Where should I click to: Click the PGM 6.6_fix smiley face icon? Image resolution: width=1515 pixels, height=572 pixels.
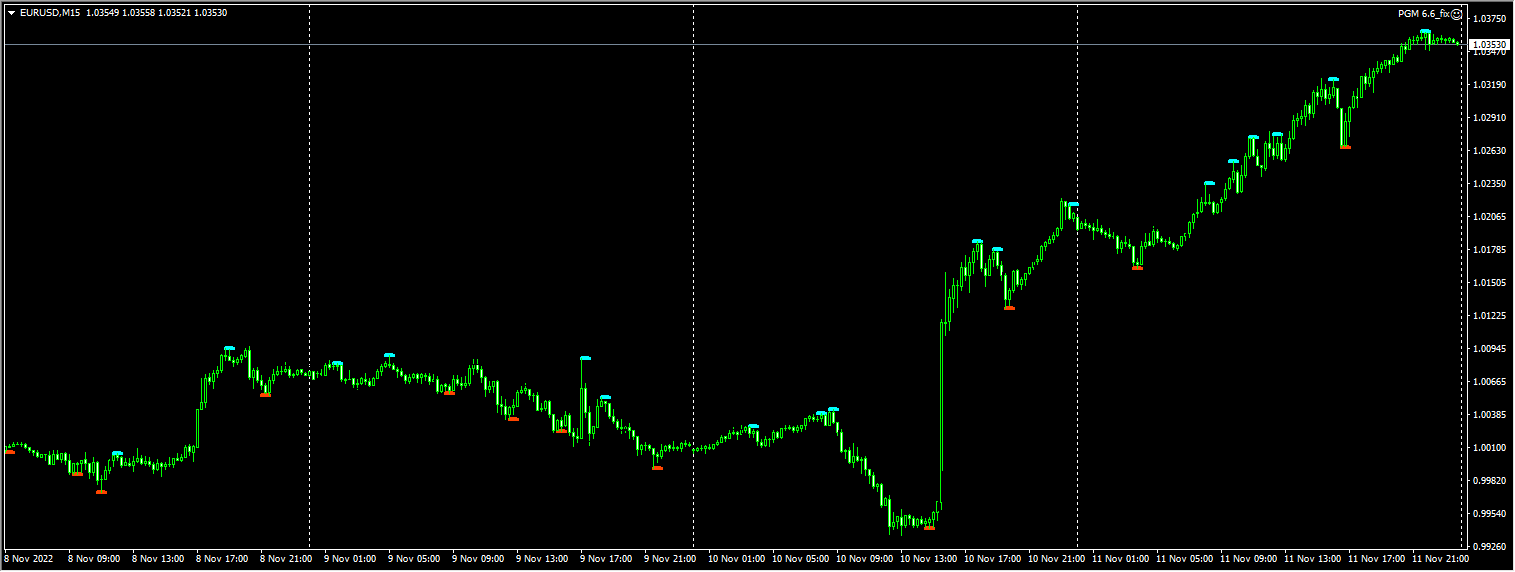1456,14
